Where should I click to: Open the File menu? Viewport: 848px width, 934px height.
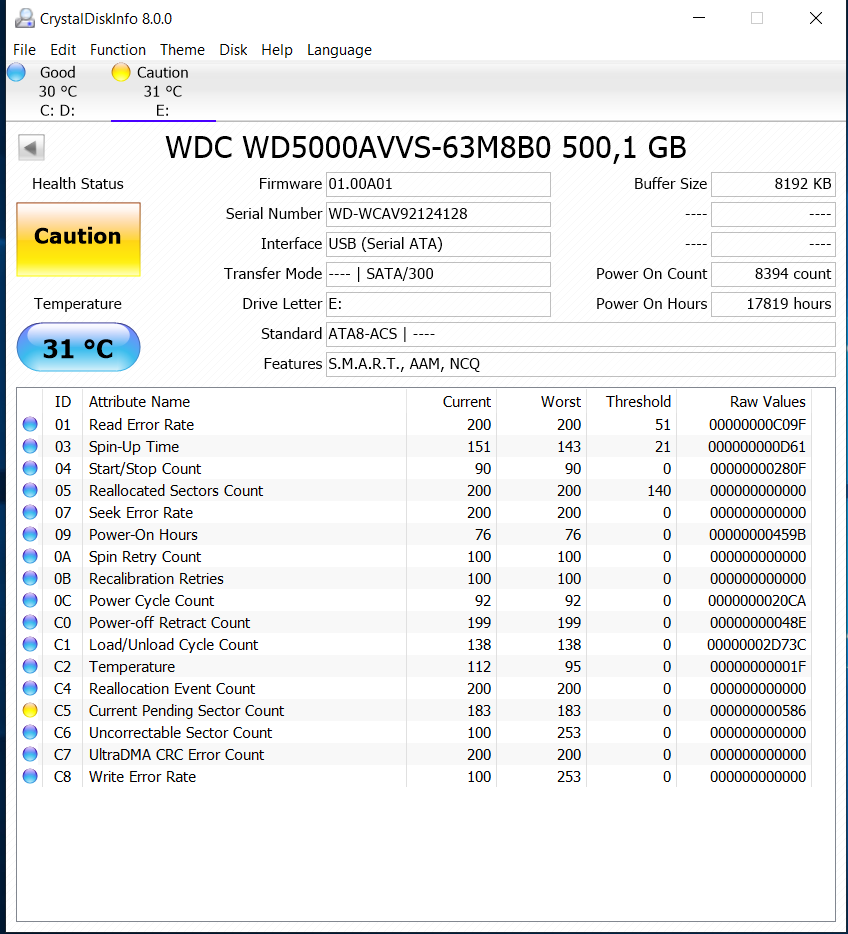[x=24, y=50]
